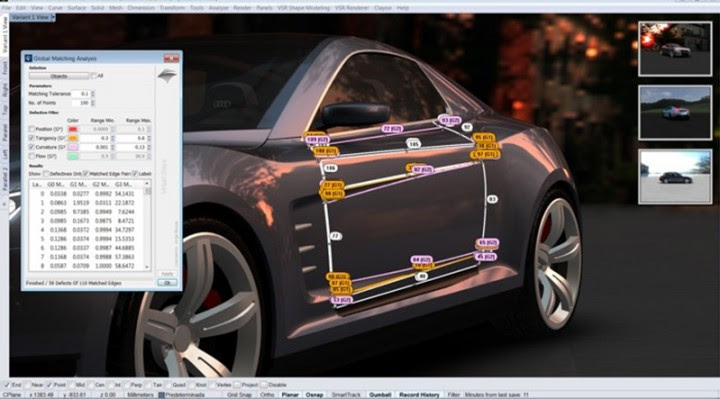Click the defect label 185 on door
Viewport: 720px width, 399px height.
point(414,144)
